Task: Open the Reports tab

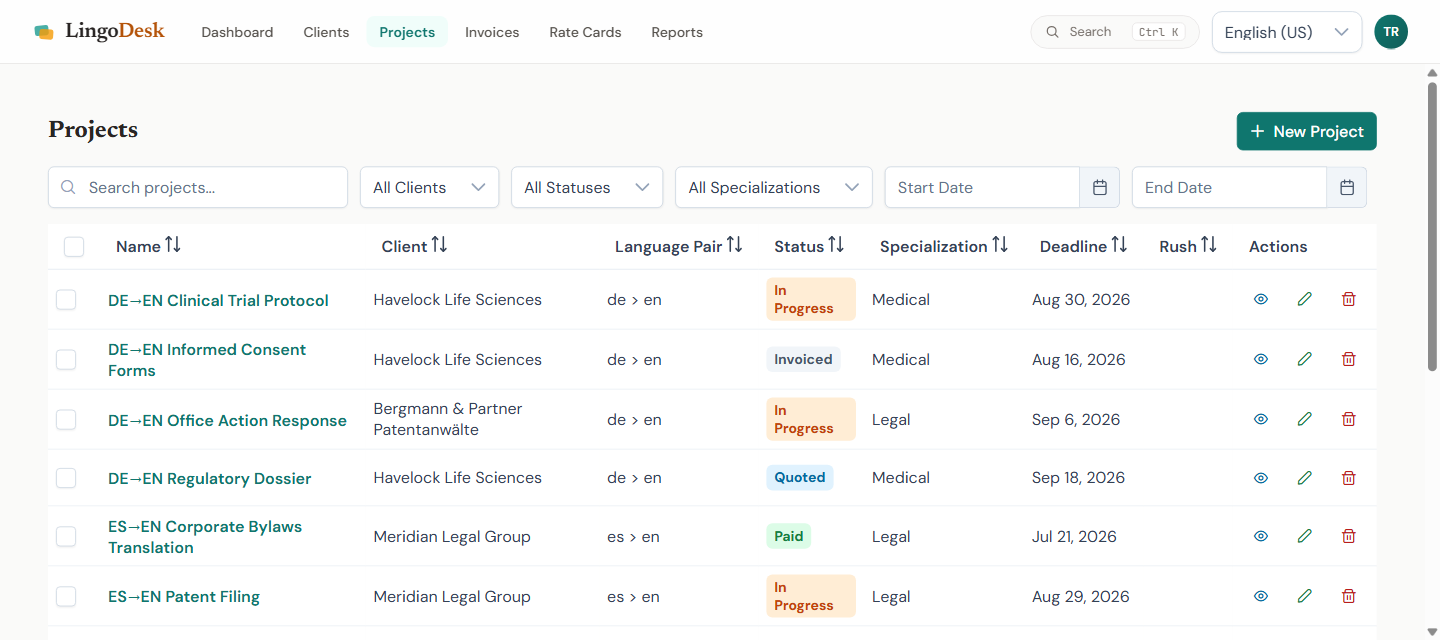Action: click(x=677, y=32)
